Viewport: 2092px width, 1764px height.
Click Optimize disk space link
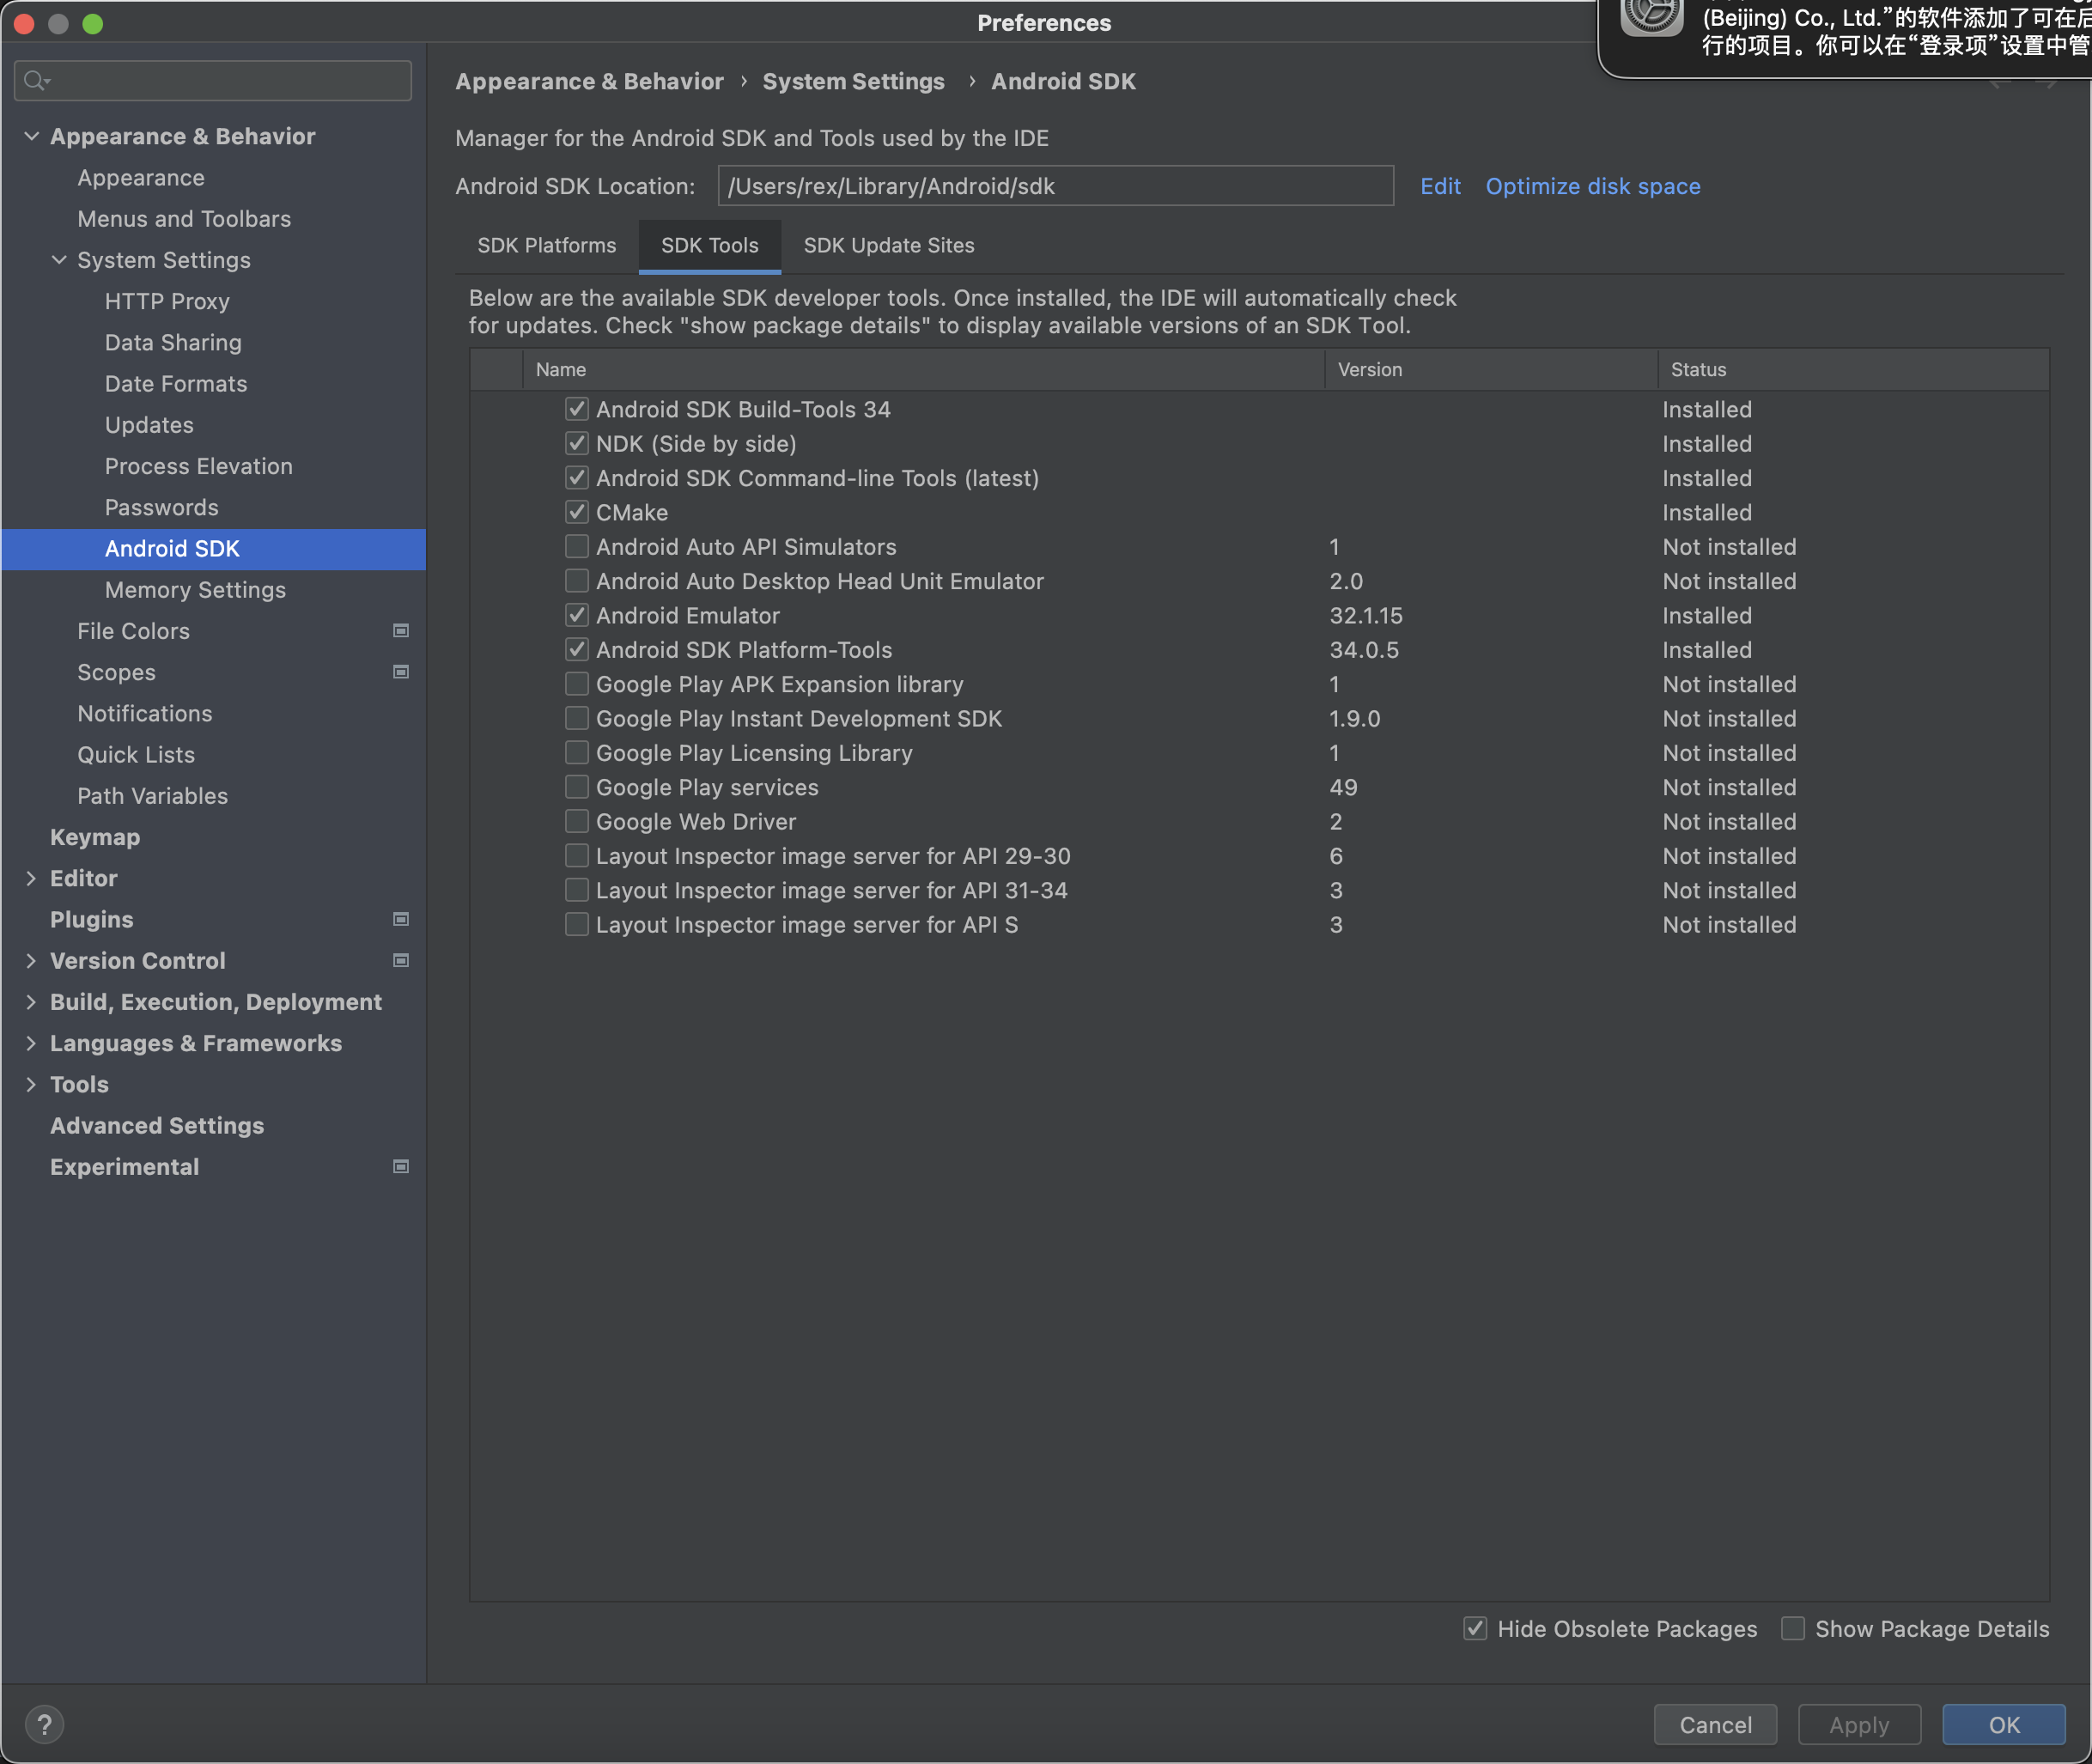(x=1592, y=186)
